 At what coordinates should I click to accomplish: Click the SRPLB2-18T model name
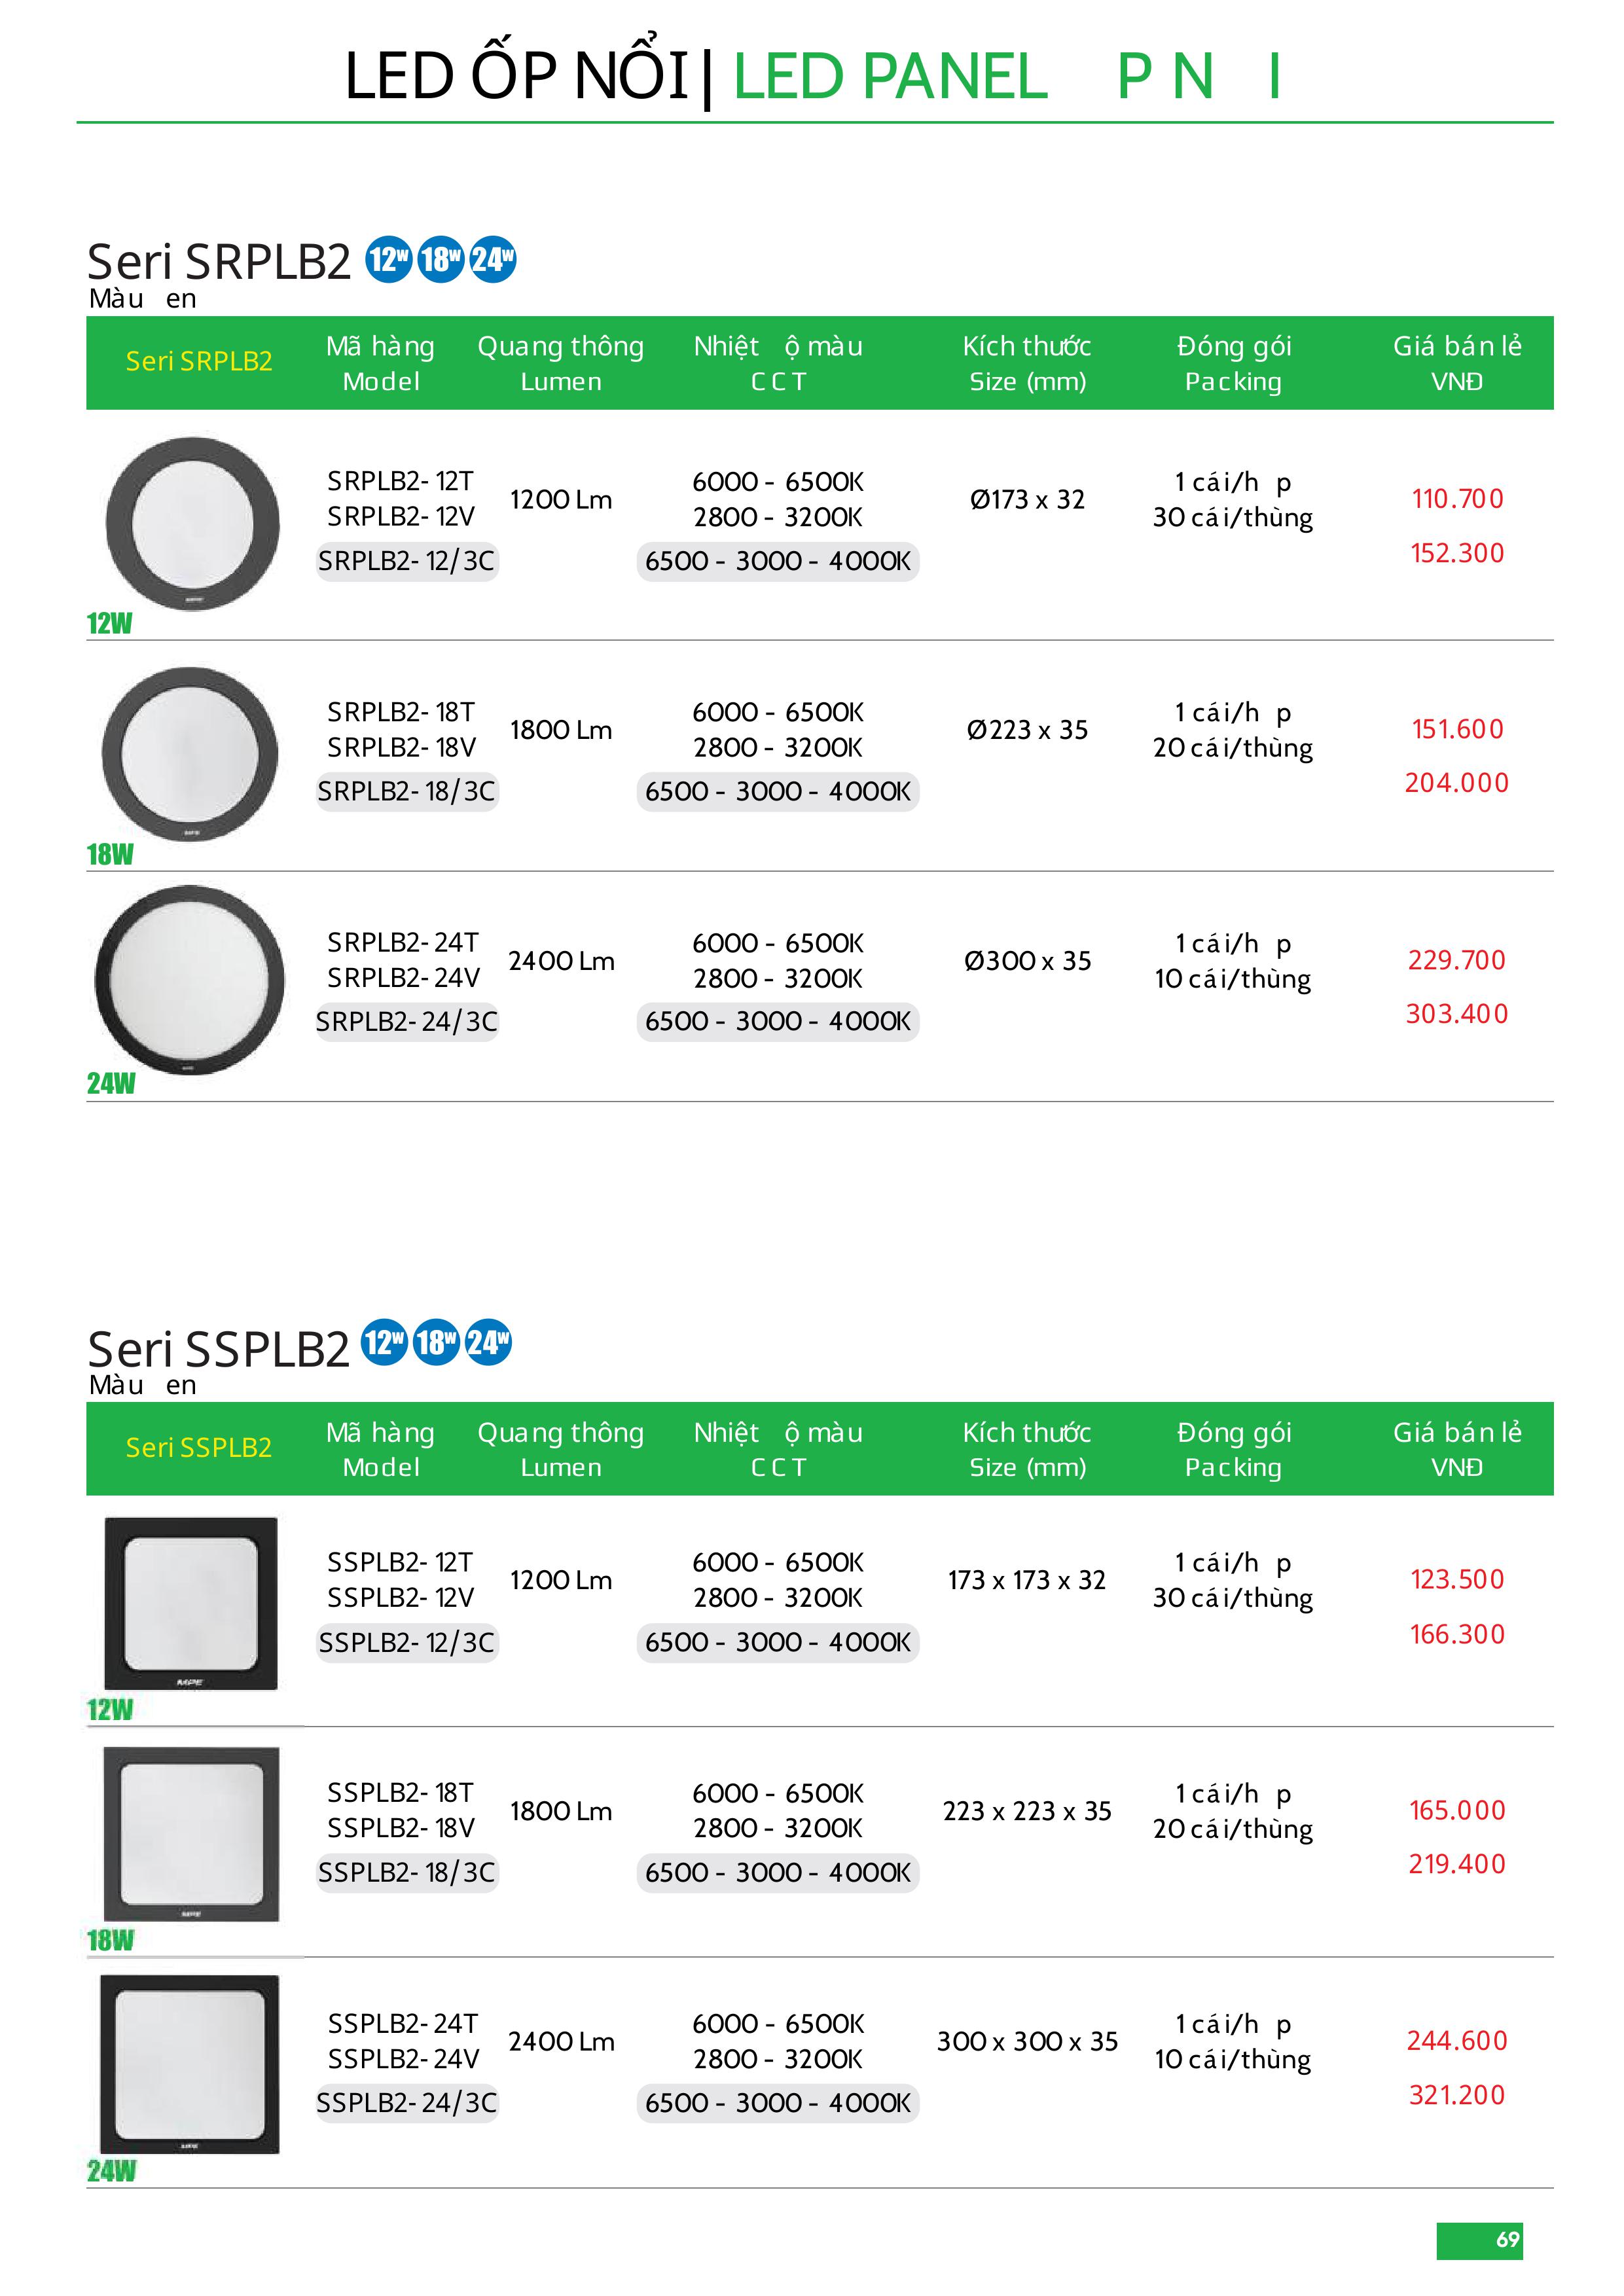pyautogui.click(x=401, y=712)
